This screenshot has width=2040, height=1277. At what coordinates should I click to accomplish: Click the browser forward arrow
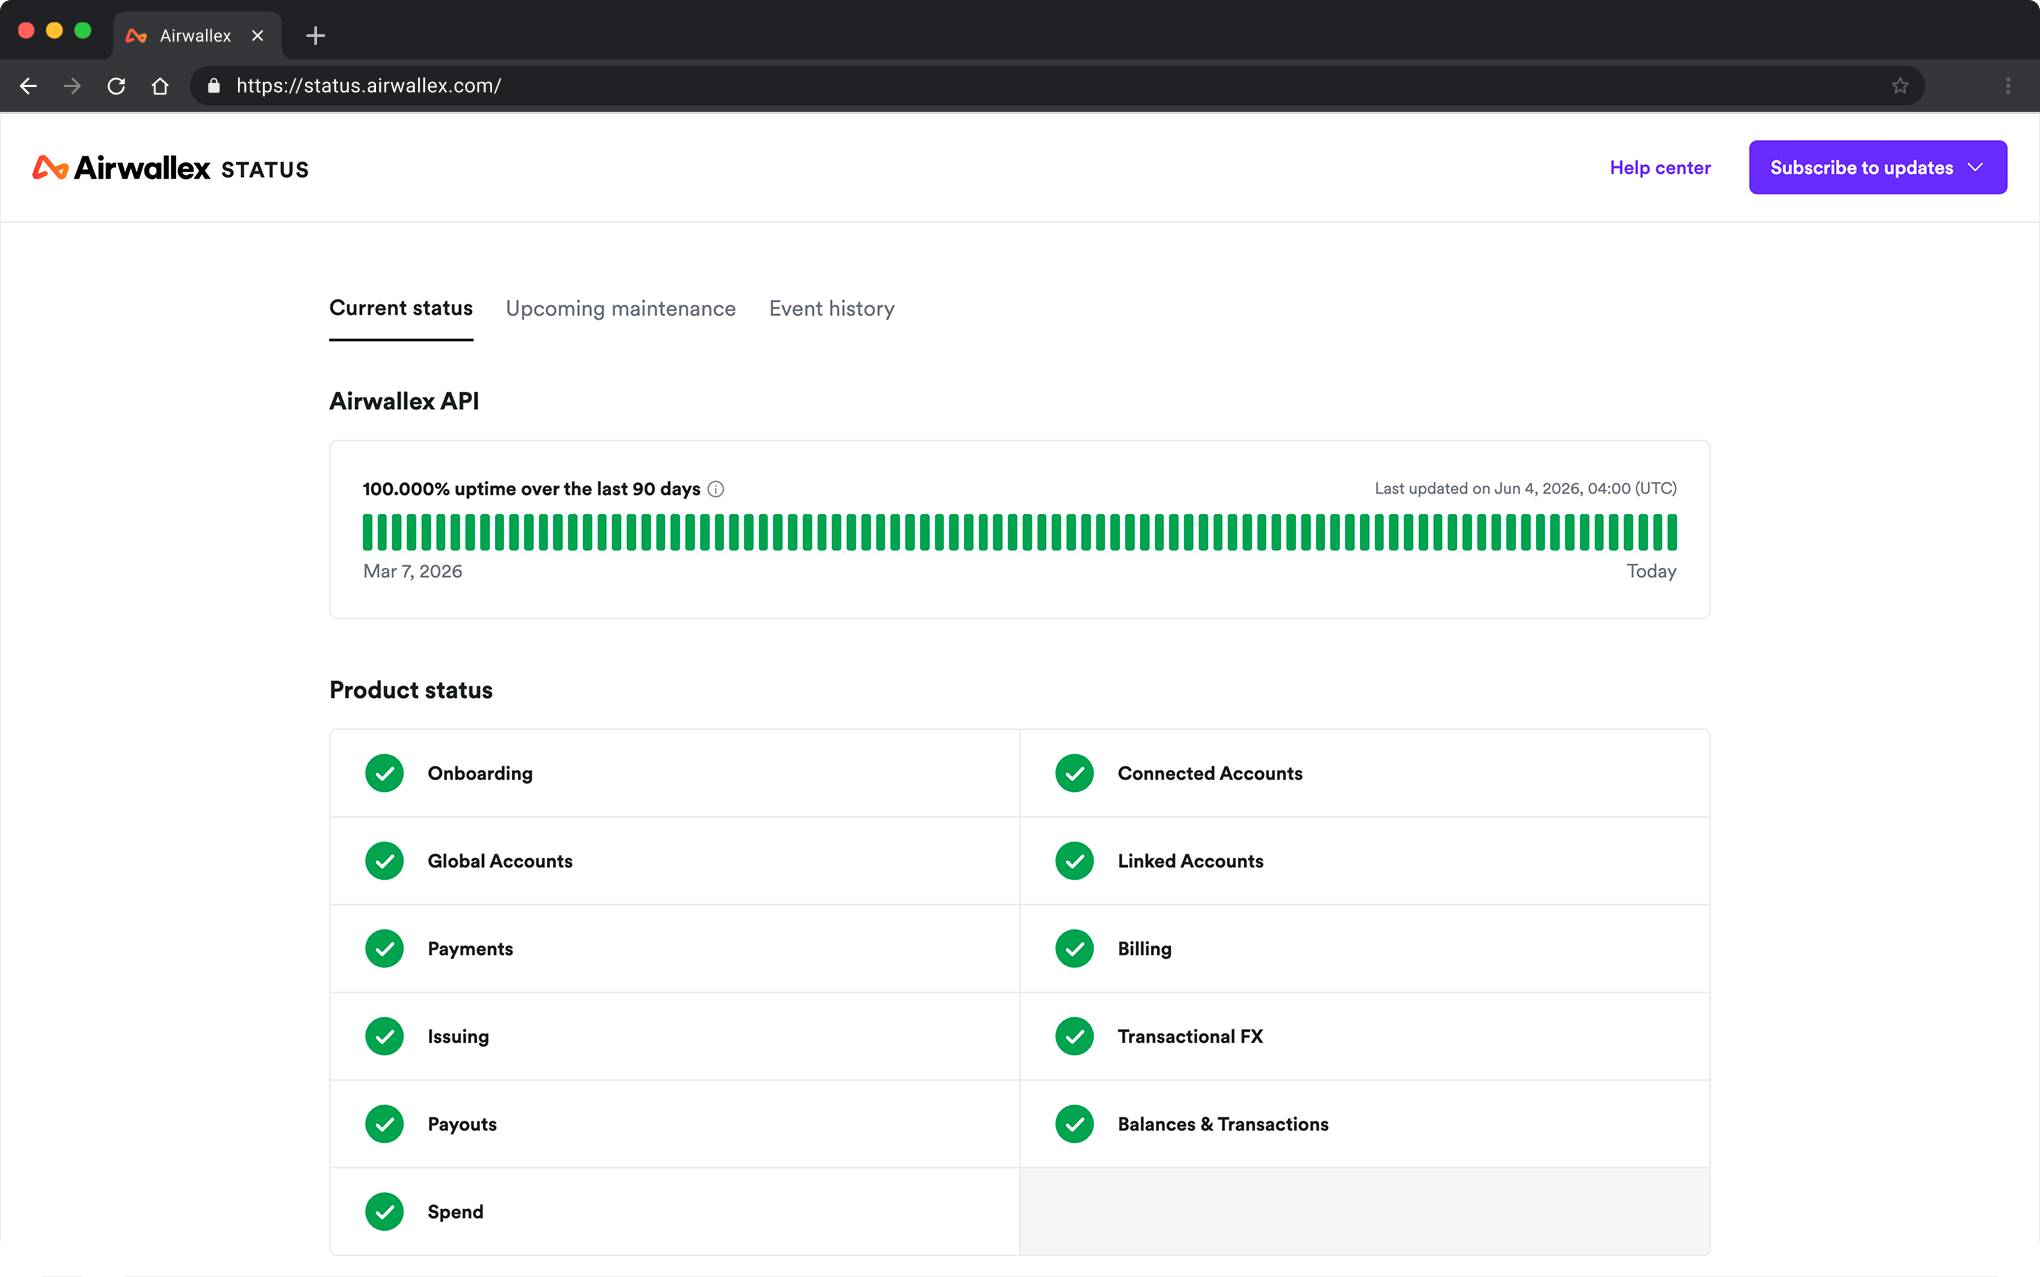pyautogui.click(x=72, y=86)
